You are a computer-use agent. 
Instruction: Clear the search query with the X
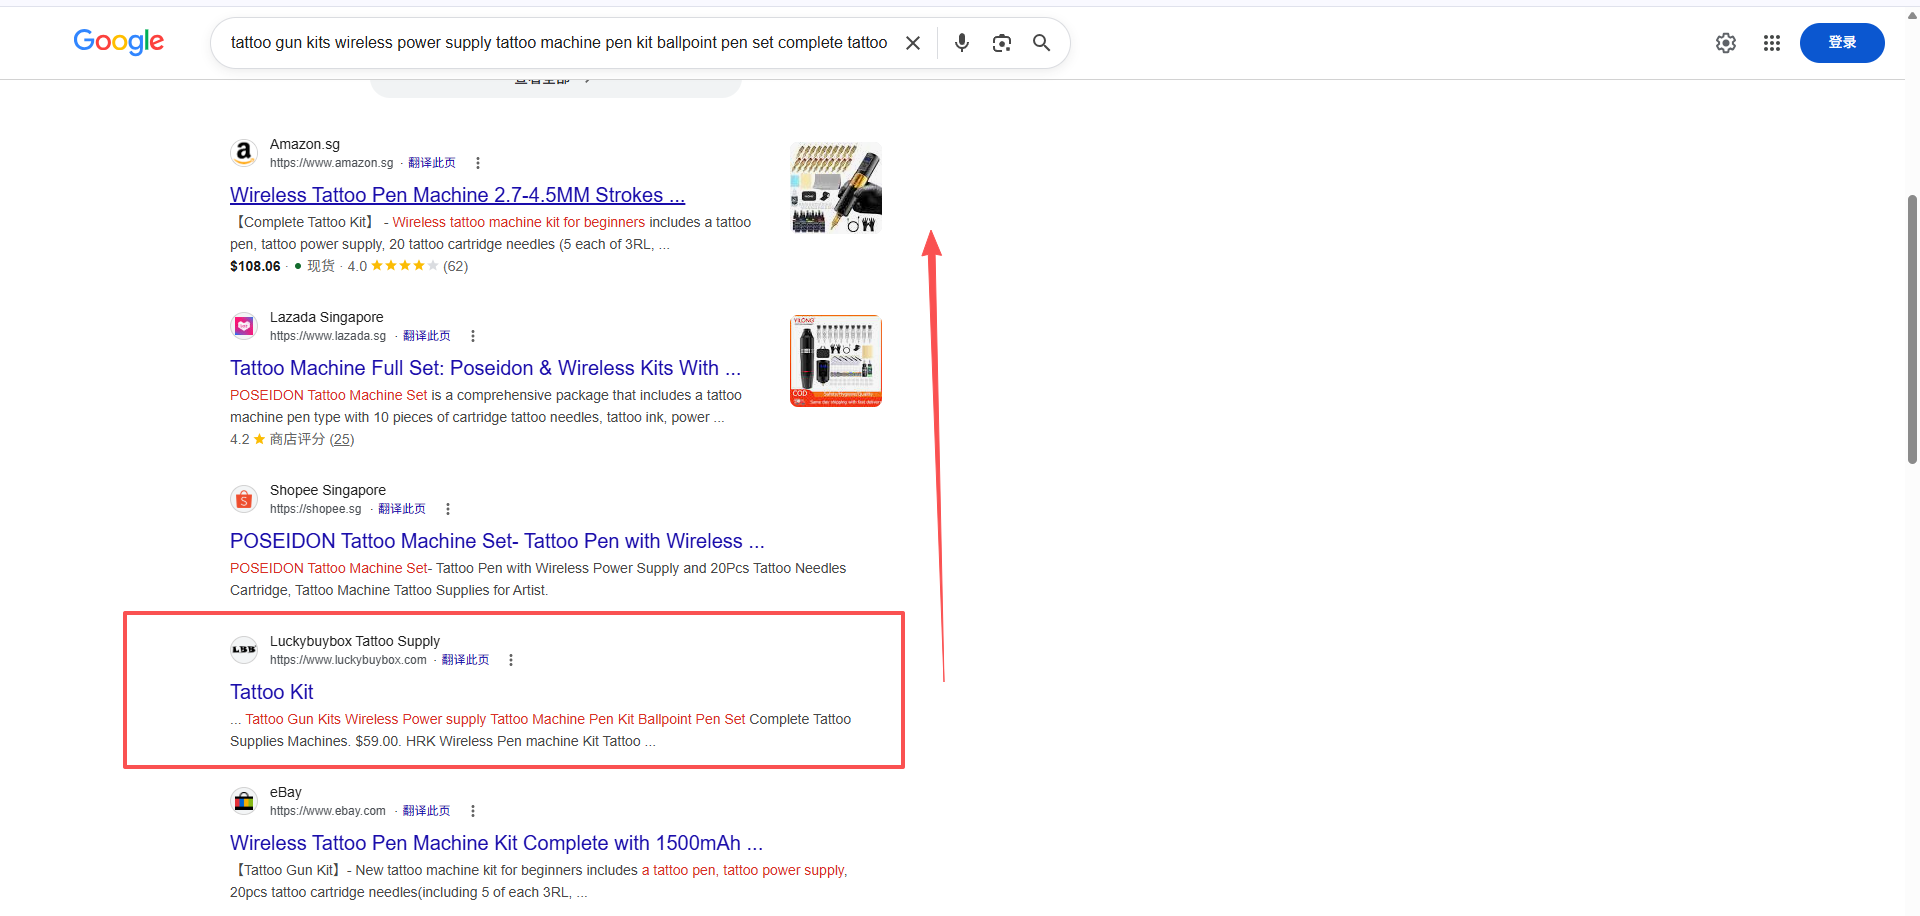click(913, 43)
